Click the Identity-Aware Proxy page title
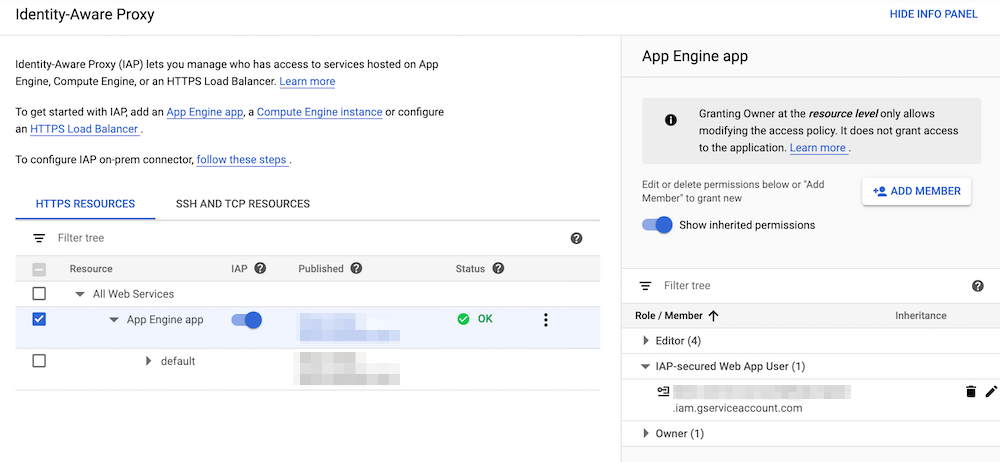This screenshot has height=462, width=1000. pos(85,14)
